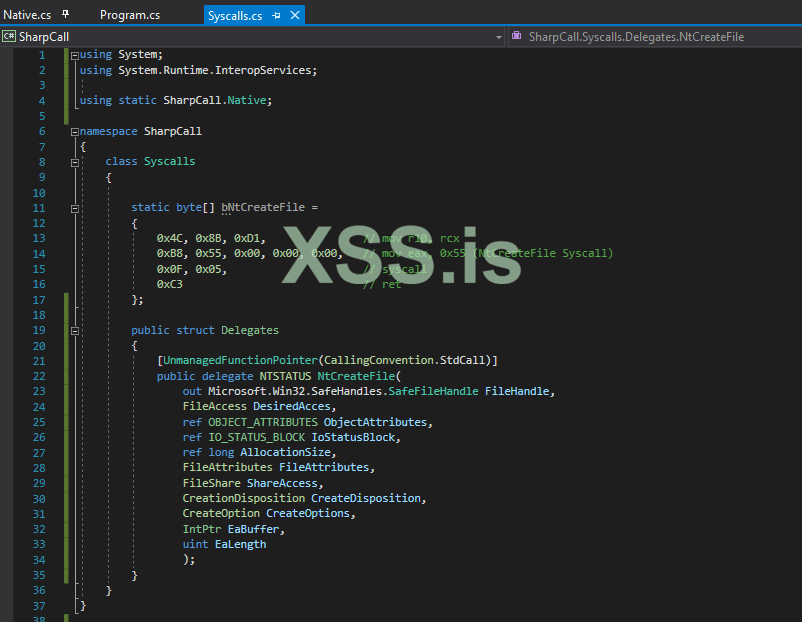
Task: Click pin icon on Native.cs tab
Action: (65, 14)
